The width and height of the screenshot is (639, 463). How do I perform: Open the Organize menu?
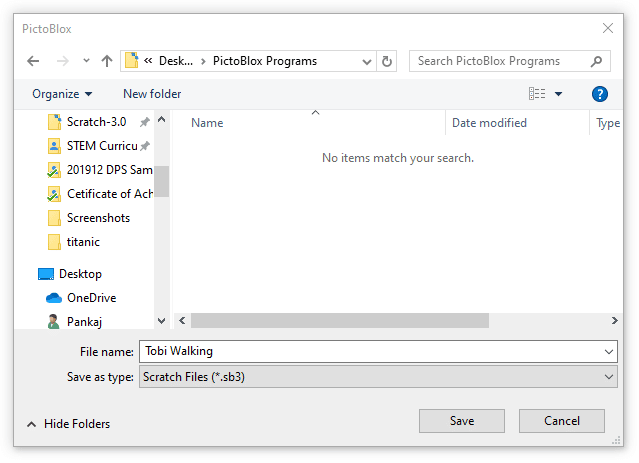point(62,94)
